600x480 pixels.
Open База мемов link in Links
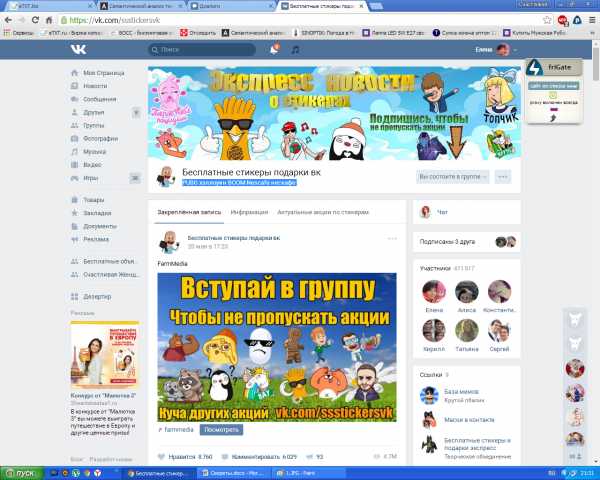point(461,392)
